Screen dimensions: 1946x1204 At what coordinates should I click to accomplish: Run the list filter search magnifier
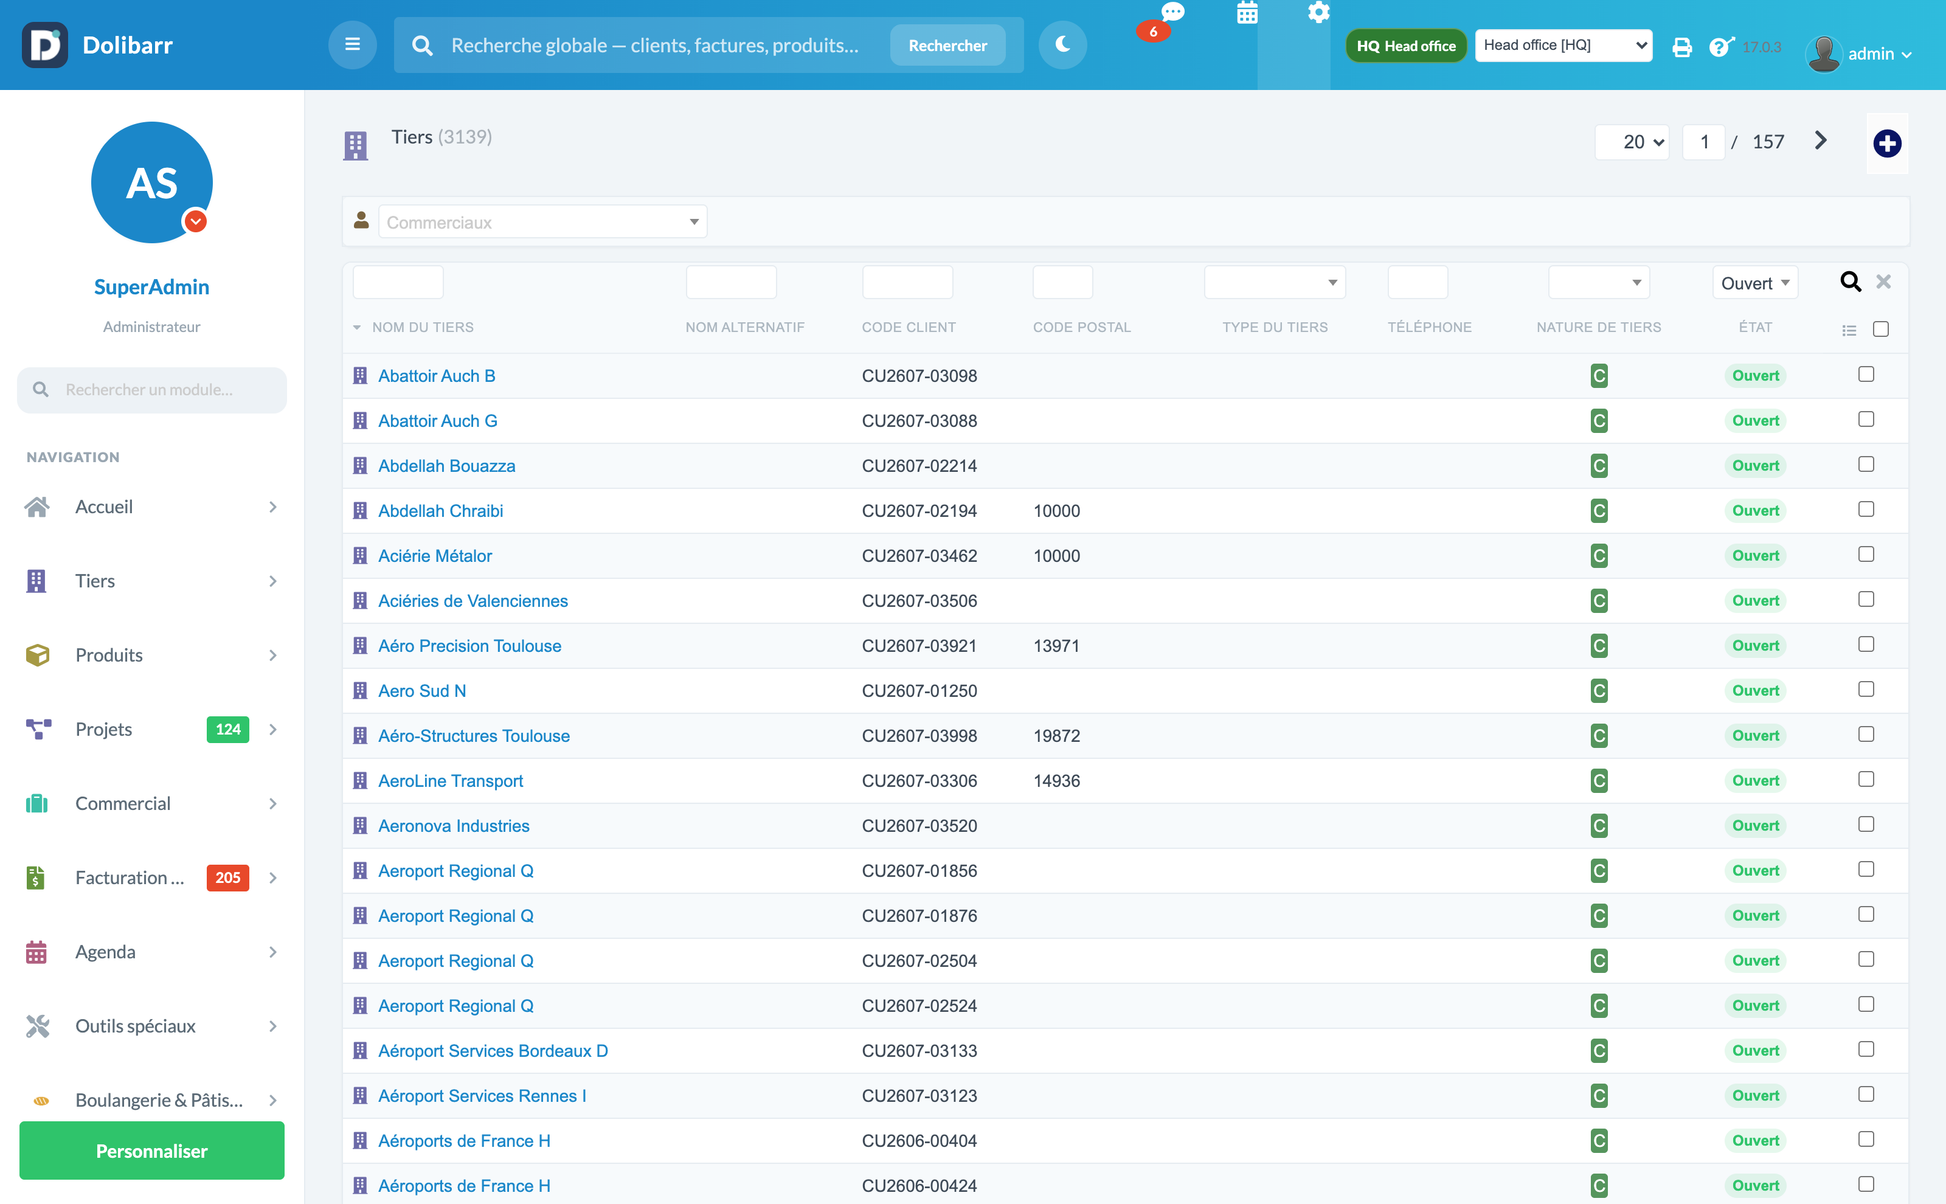[1850, 282]
